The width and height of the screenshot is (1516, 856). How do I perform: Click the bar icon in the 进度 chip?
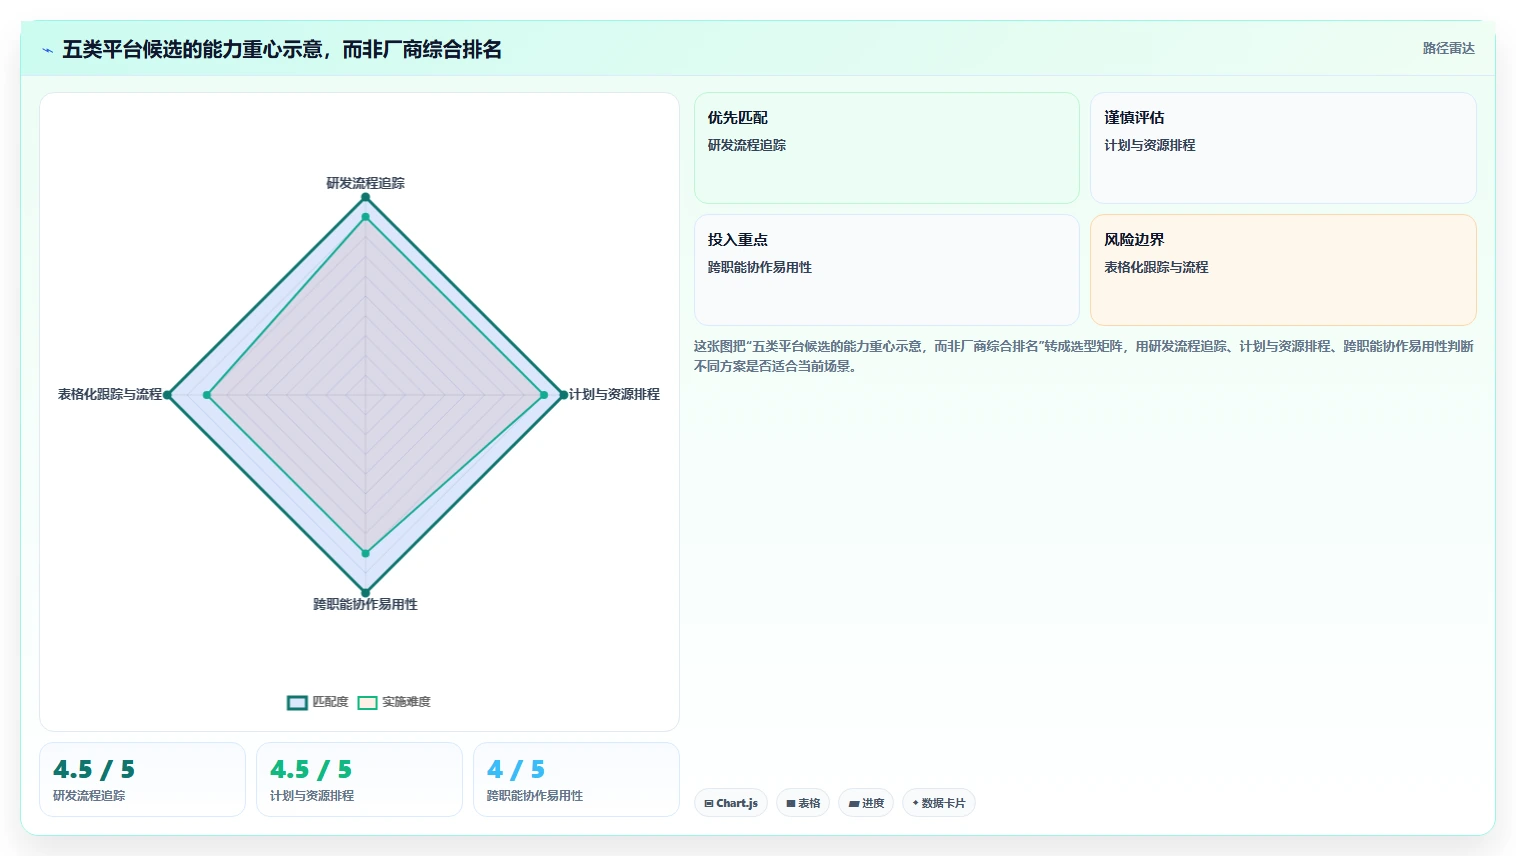point(854,803)
